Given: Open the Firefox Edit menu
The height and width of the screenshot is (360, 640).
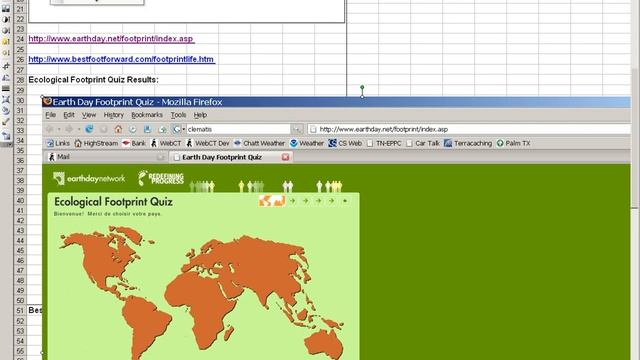Looking at the screenshot, I should [69, 115].
